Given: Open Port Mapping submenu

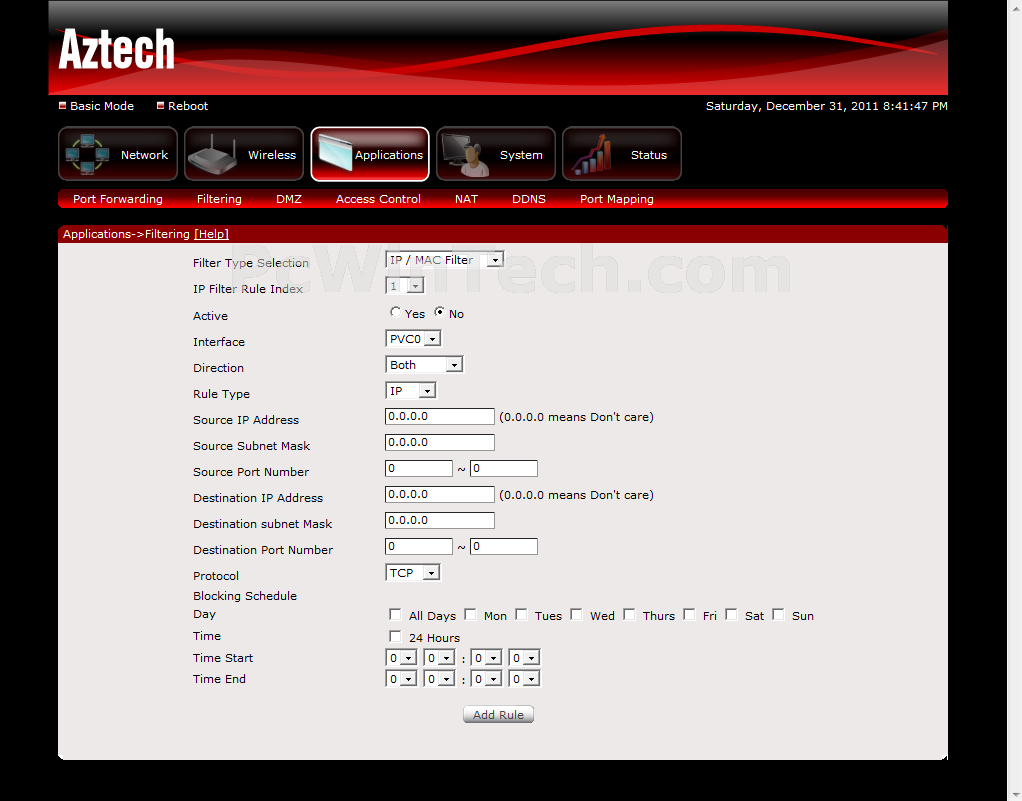Looking at the screenshot, I should pos(617,199).
